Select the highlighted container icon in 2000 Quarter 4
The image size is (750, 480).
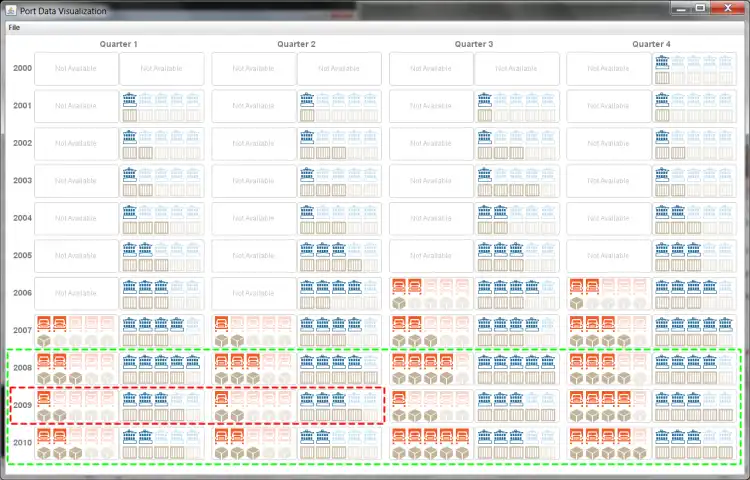click(x=662, y=77)
